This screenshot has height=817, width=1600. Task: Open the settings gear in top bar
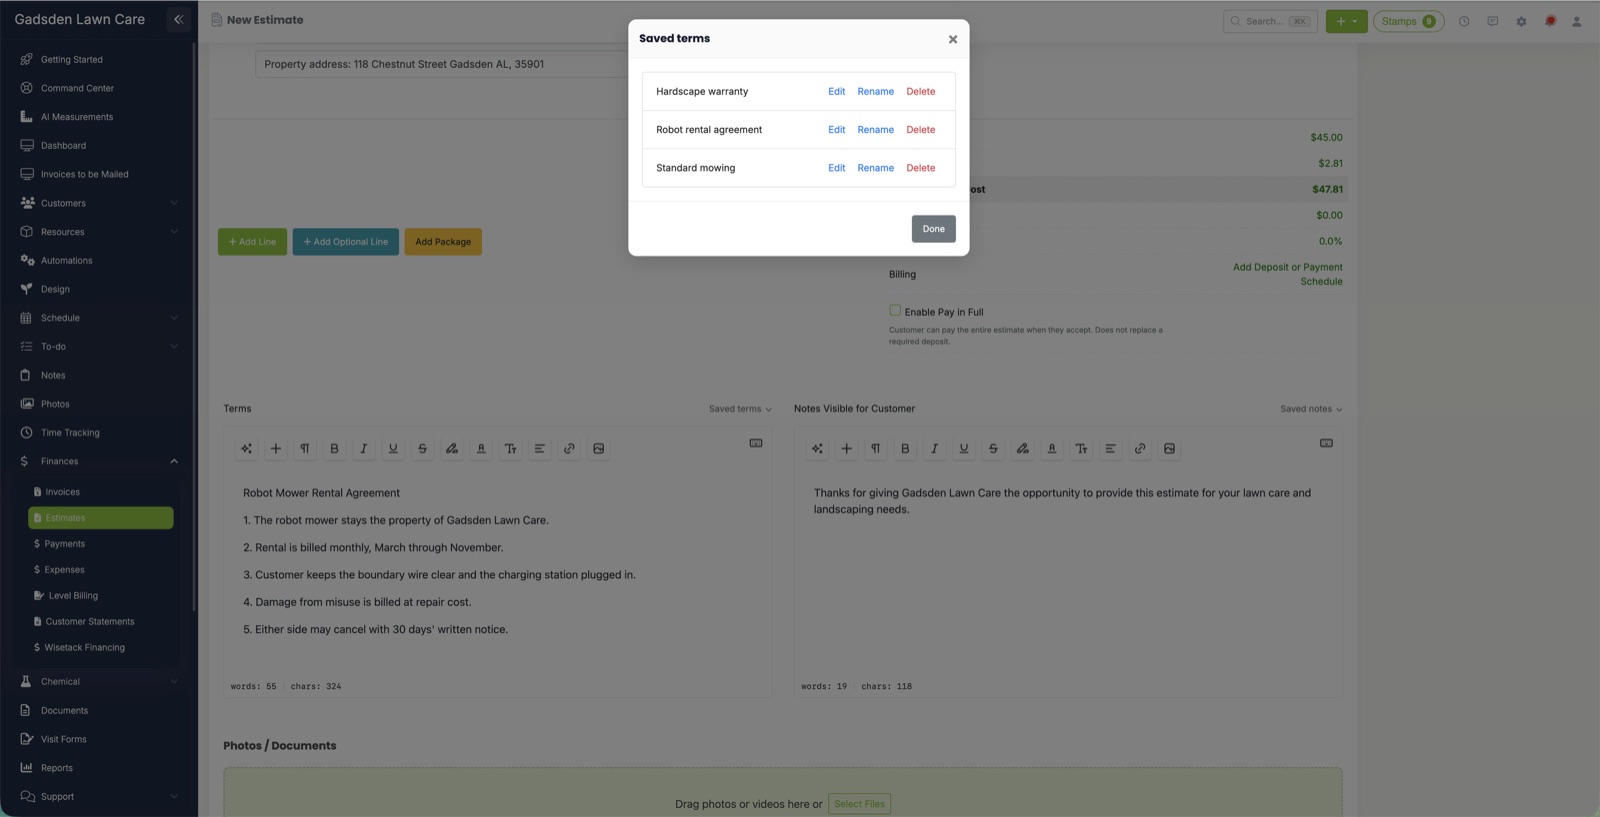pyautogui.click(x=1521, y=21)
